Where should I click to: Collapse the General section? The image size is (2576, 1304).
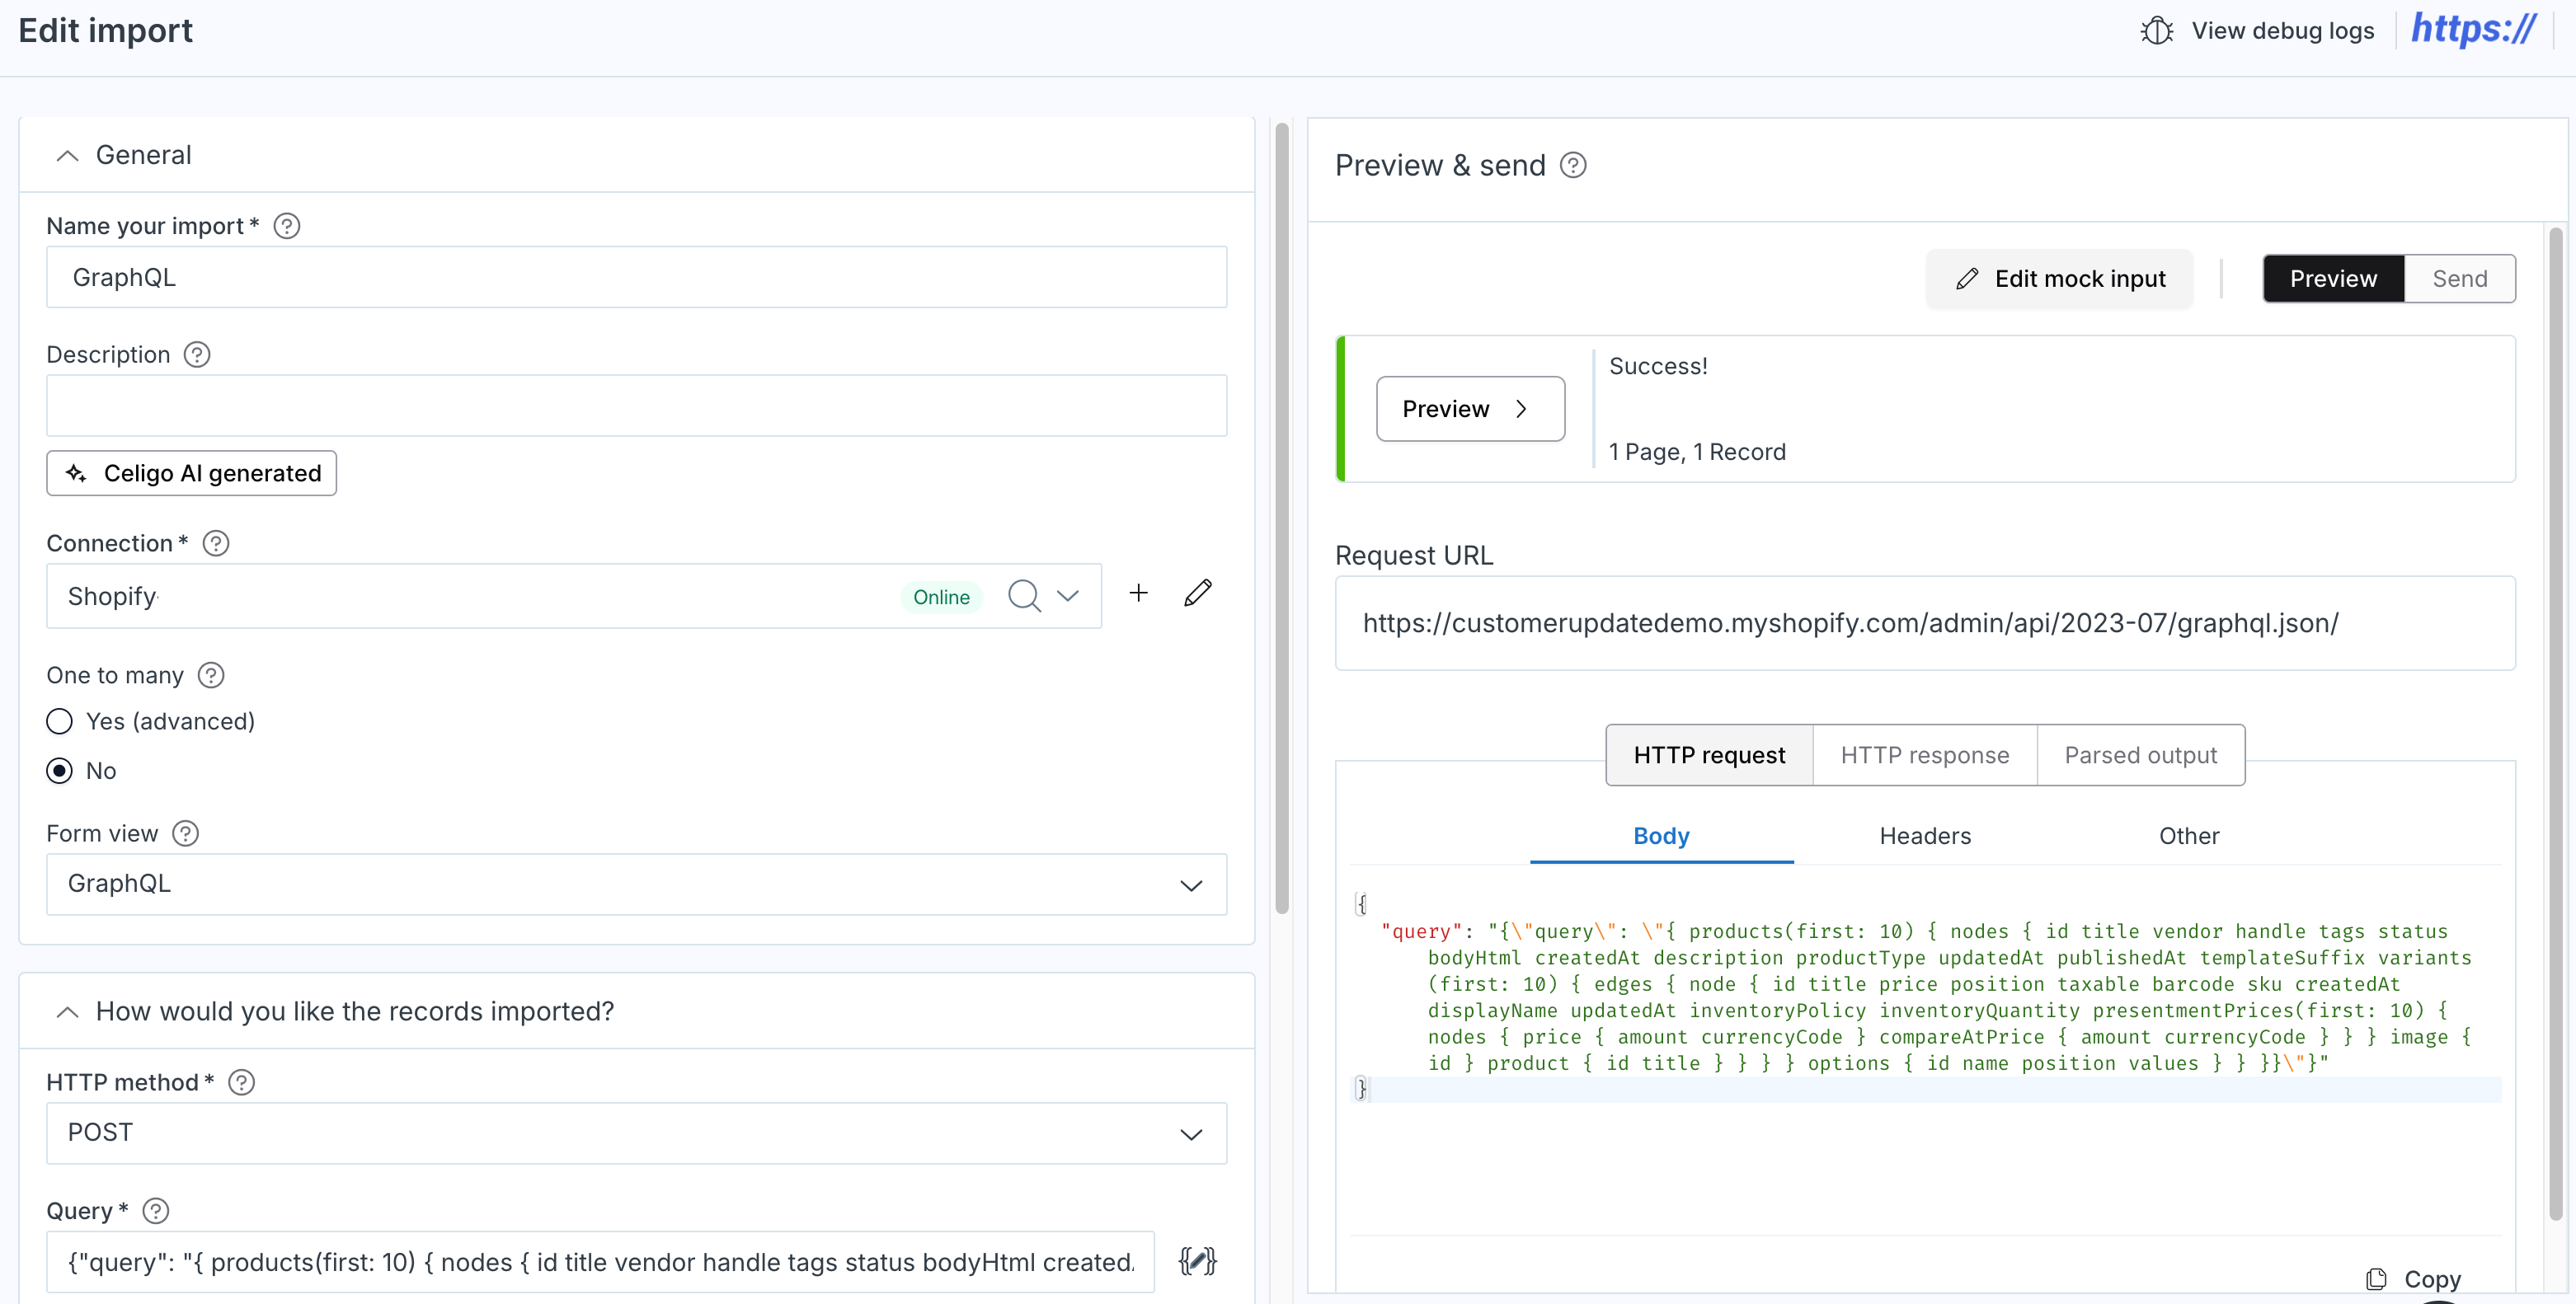67,156
